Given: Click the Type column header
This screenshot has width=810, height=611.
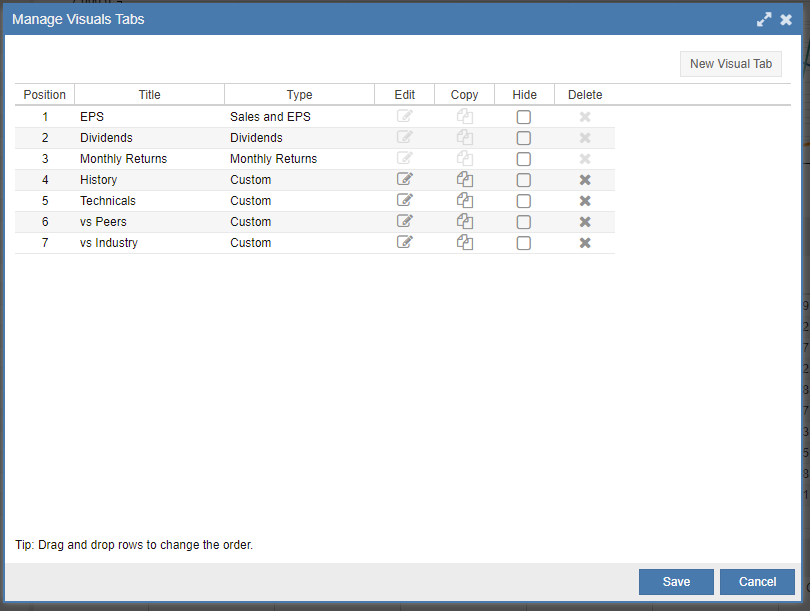Looking at the screenshot, I should [x=300, y=95].
